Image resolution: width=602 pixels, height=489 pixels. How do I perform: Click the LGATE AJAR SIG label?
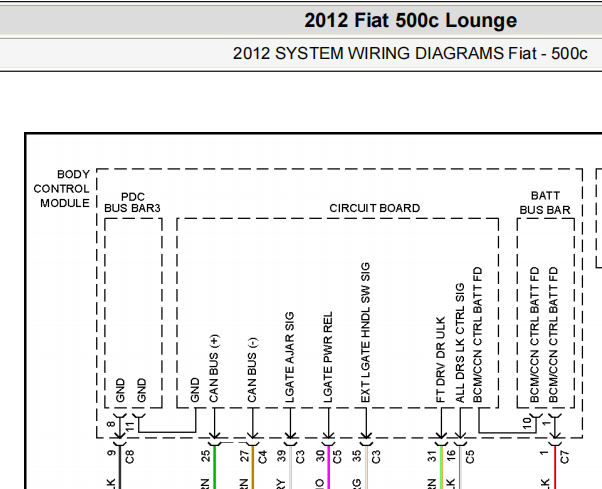(x=289, y=357)
